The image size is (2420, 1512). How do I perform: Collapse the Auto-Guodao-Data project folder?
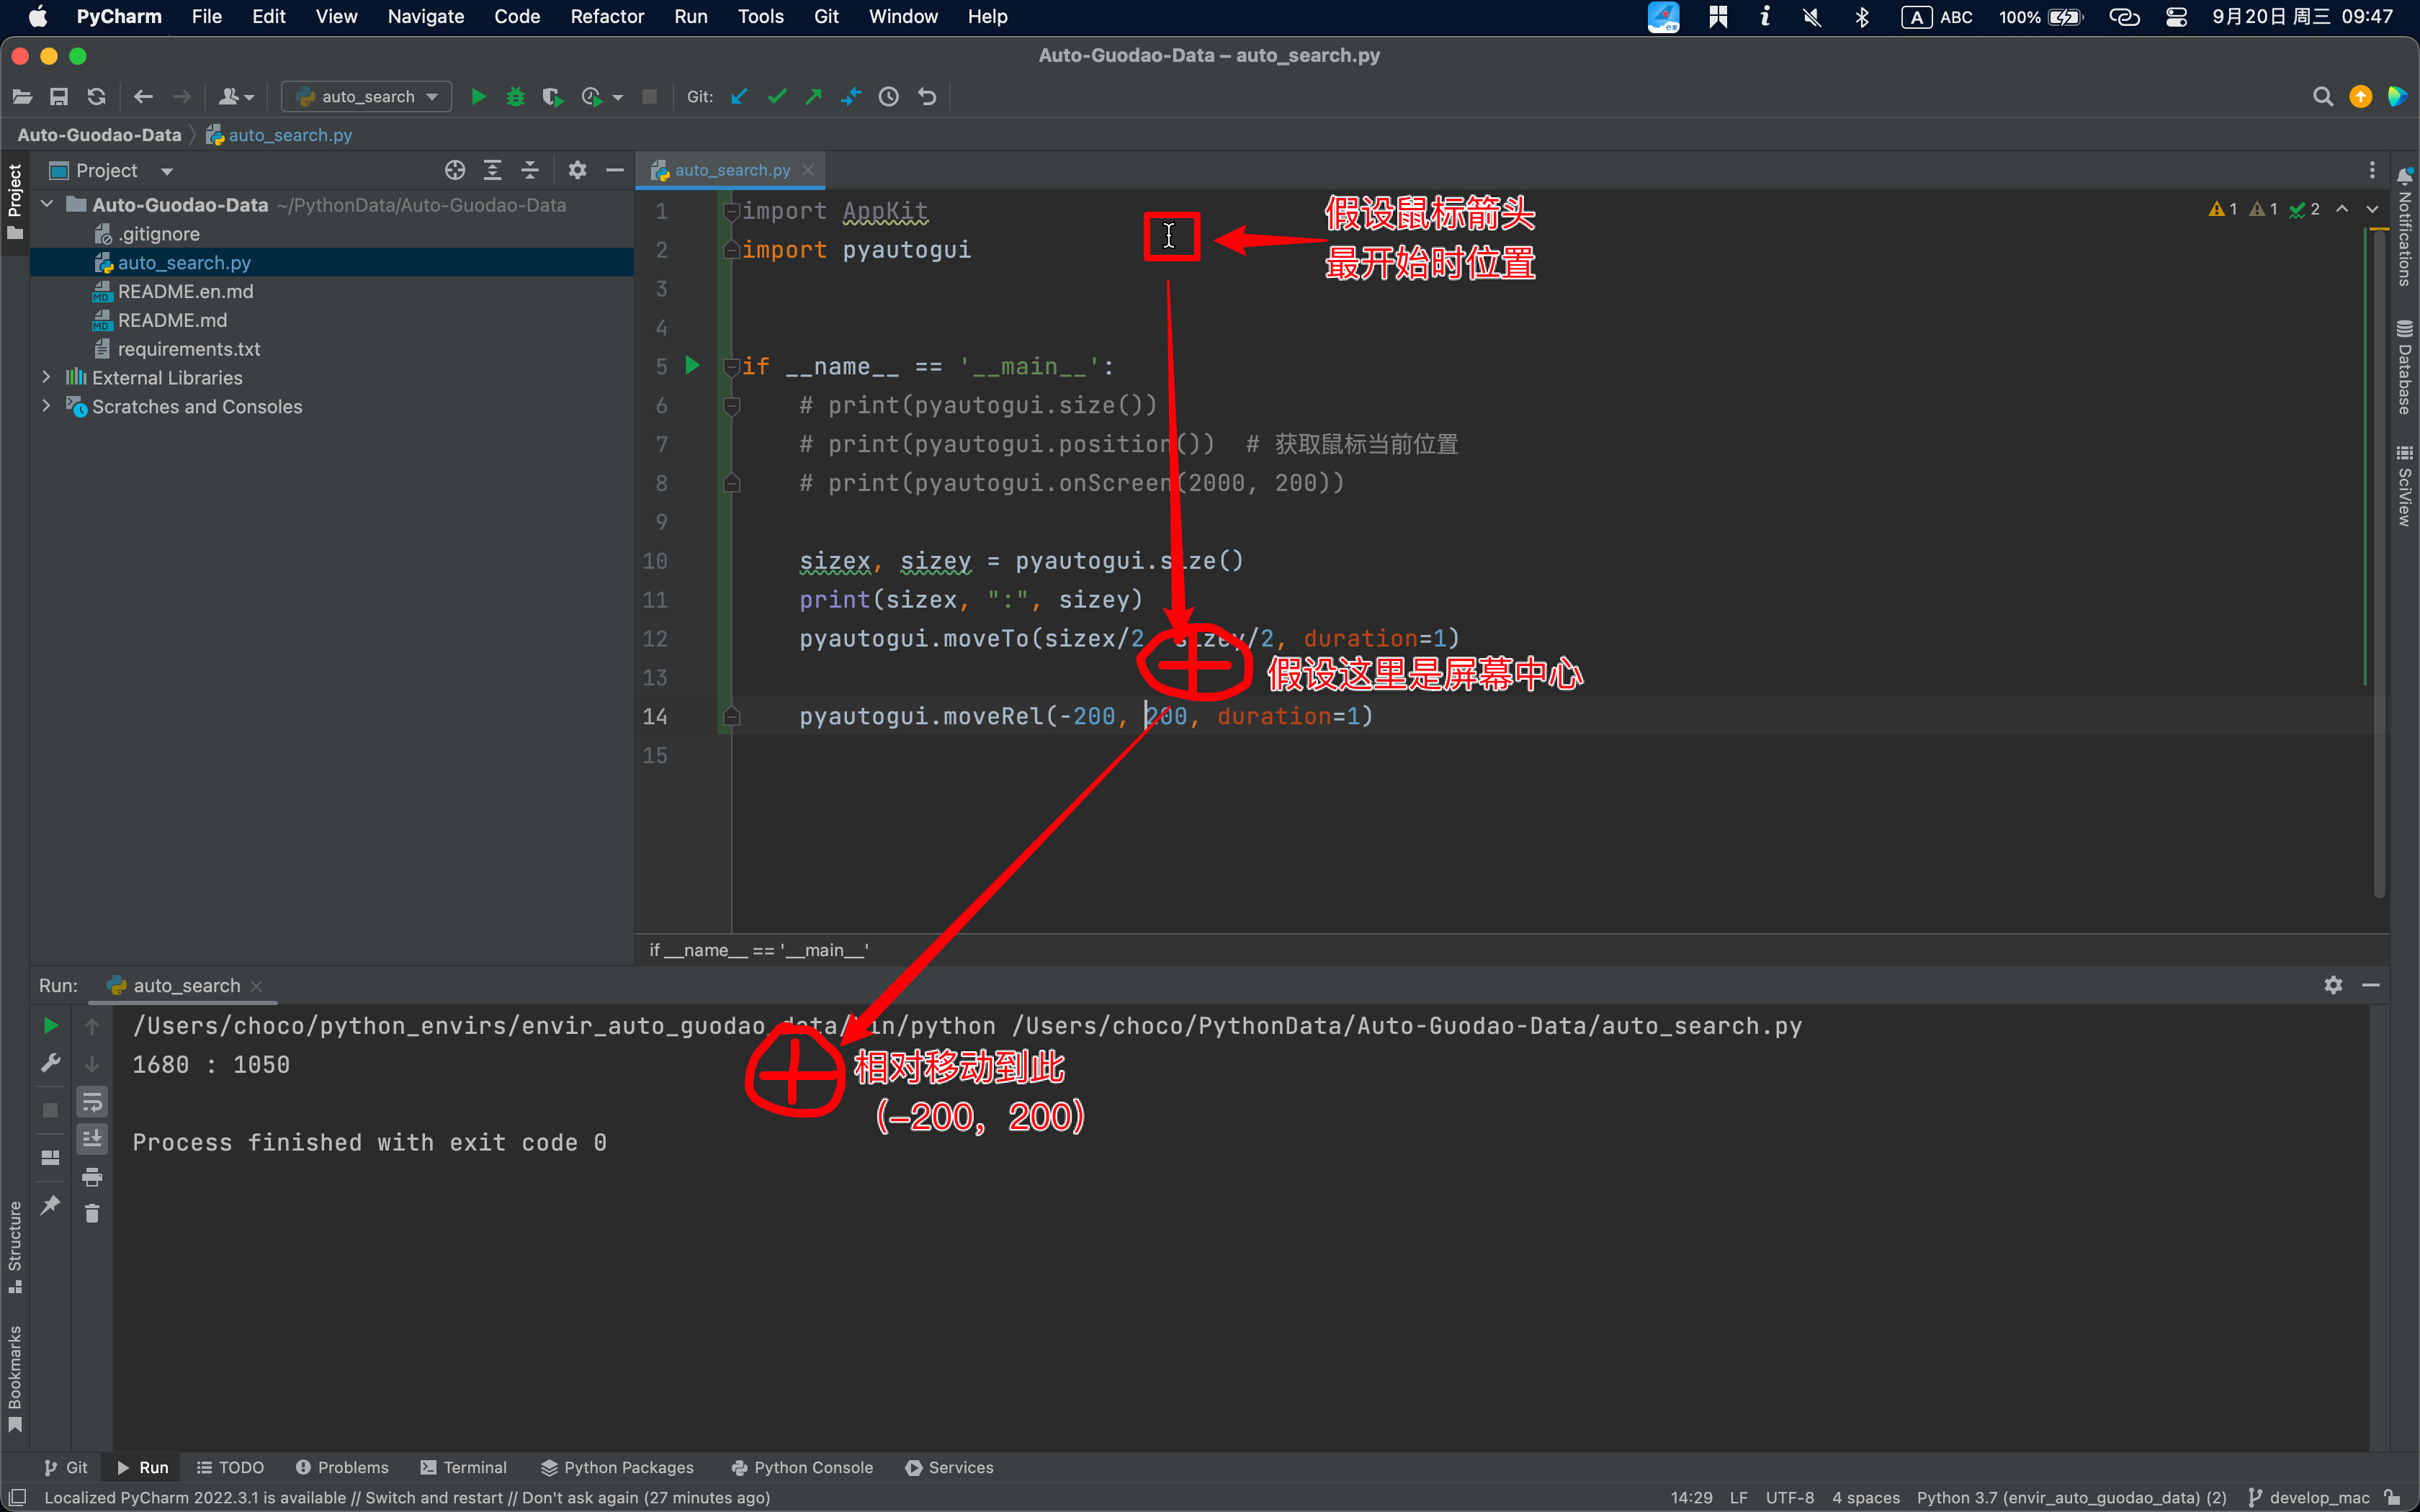tap(47, 204)
